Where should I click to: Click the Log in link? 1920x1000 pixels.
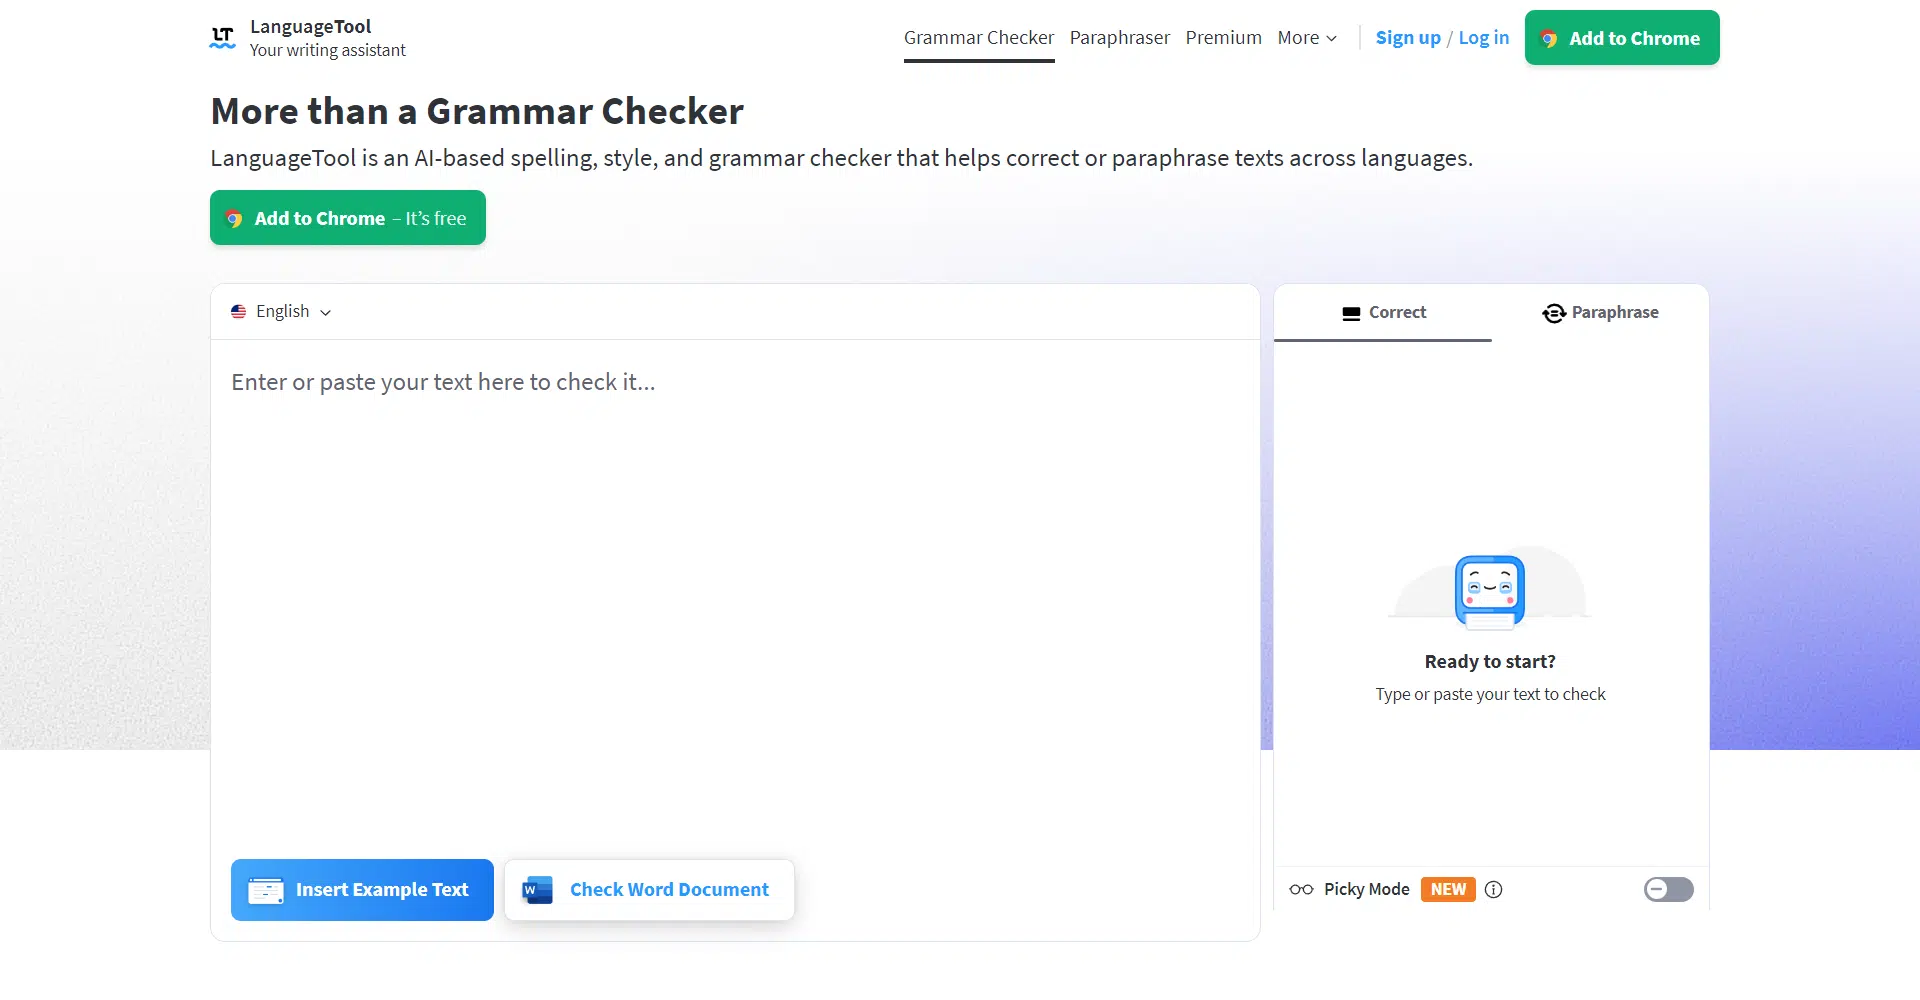click(x=1483, y=38)
